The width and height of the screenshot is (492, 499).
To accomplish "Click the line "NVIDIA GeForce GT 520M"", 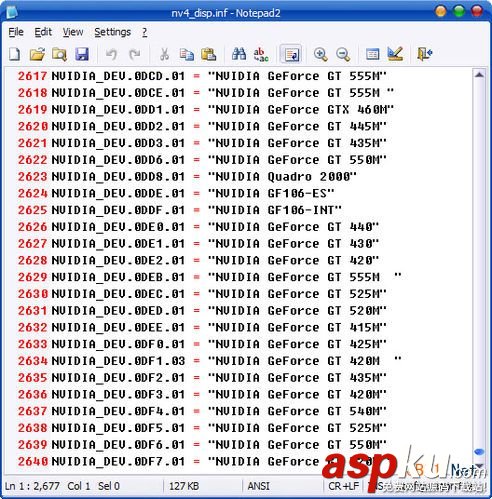I will (x=219, y=310).
